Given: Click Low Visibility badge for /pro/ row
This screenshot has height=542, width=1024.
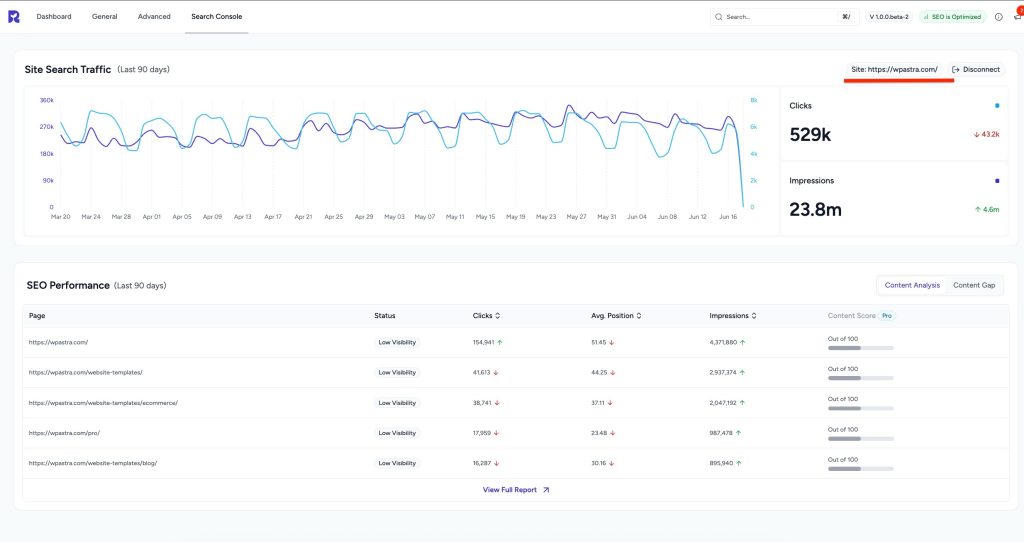Looking at the screenshot, I should (397, 433).
